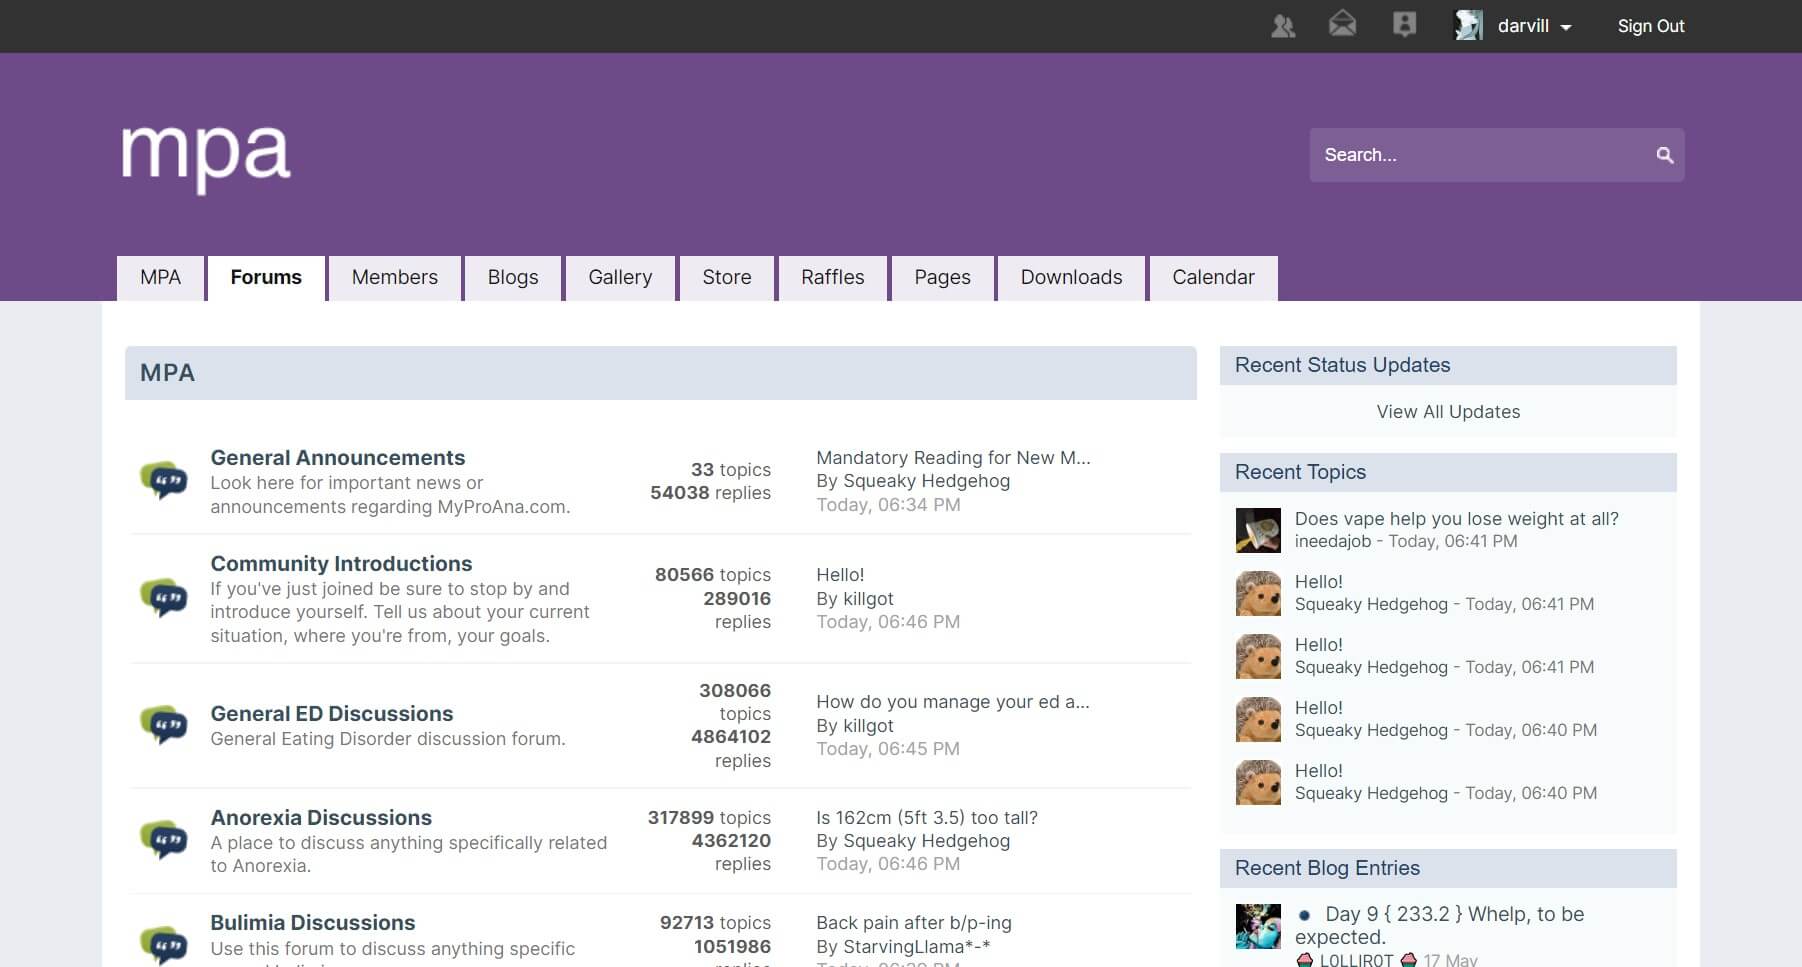Open the "Back pain after b/p-ing" post
Image resolution: width=1802 pixels, height=967 pixels.
914,923
